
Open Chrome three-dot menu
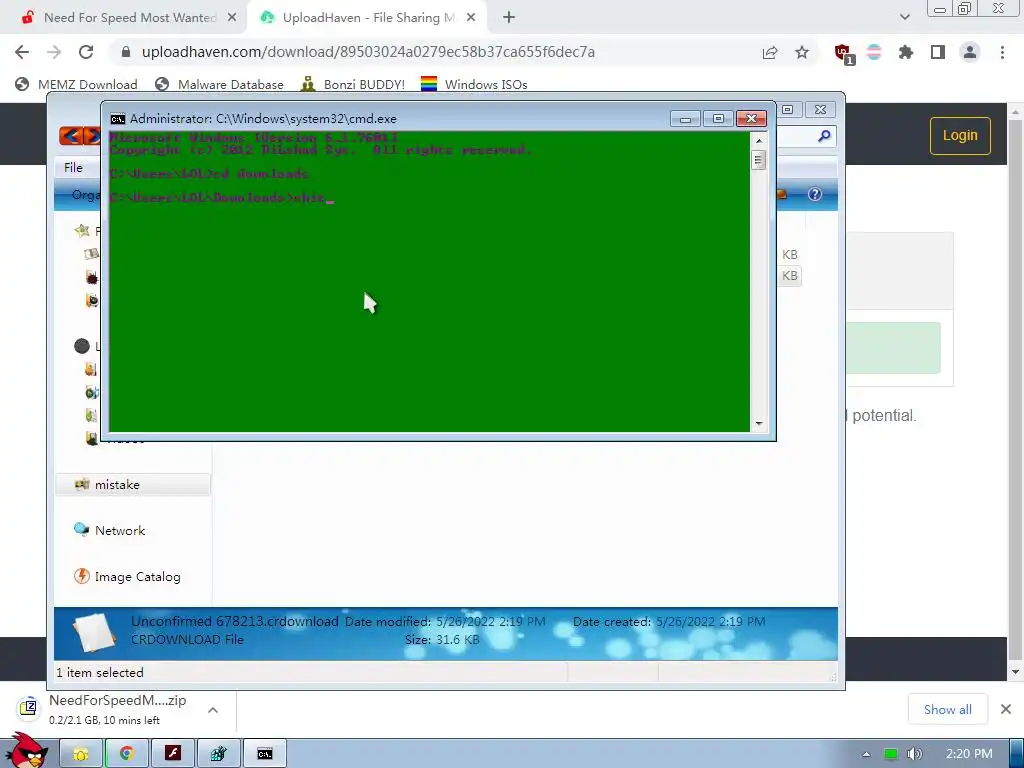1002,52
